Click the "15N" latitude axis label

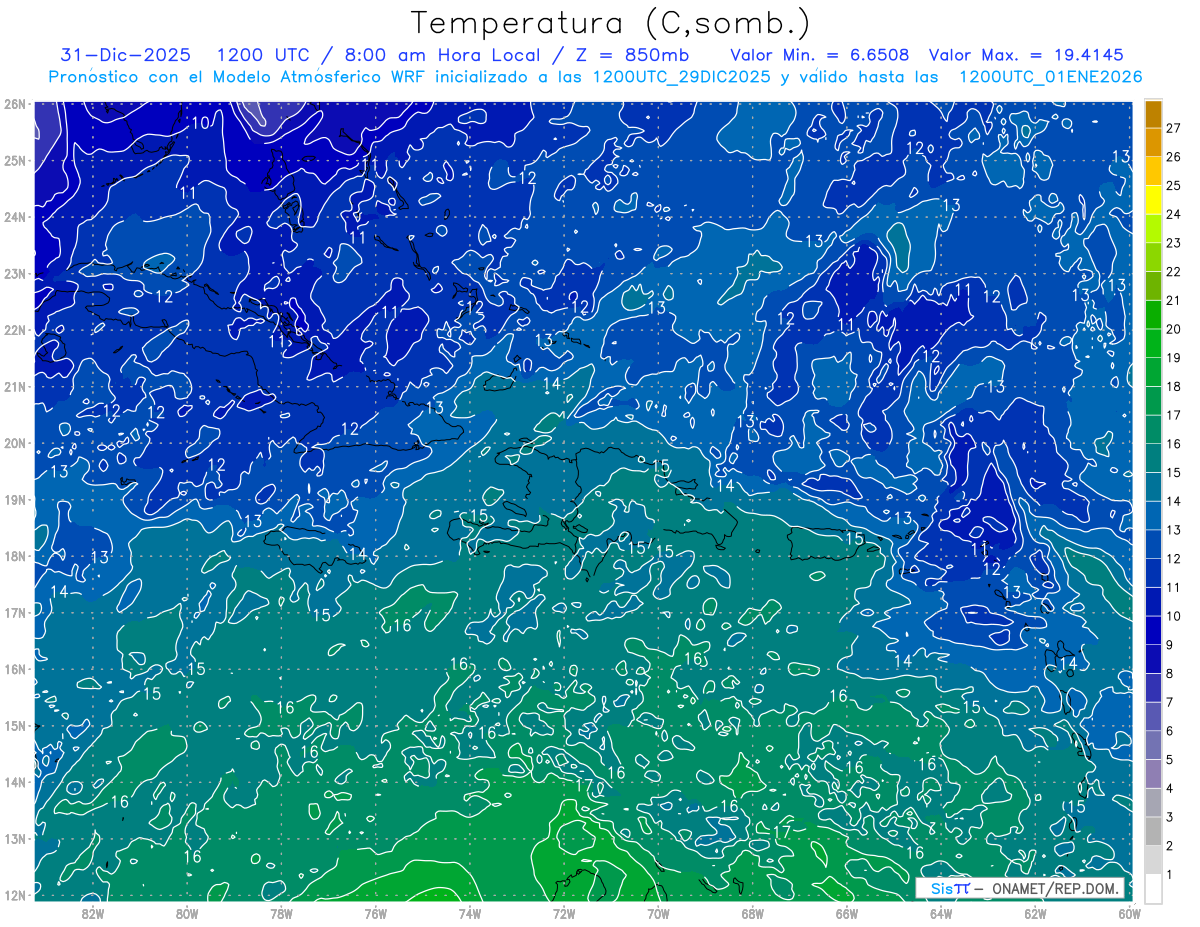tap(15, 725)
